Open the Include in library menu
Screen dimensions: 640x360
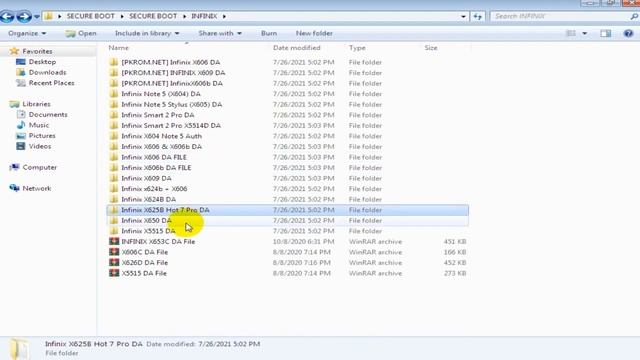coord(147,33)
